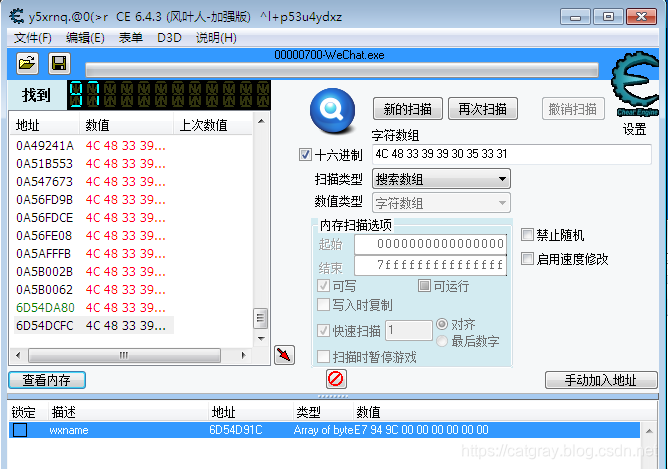Click the 00000700-WeChat.exe process label
This screenshot has width=668, height=469.
pyautogui.click(x=329, y=55)
